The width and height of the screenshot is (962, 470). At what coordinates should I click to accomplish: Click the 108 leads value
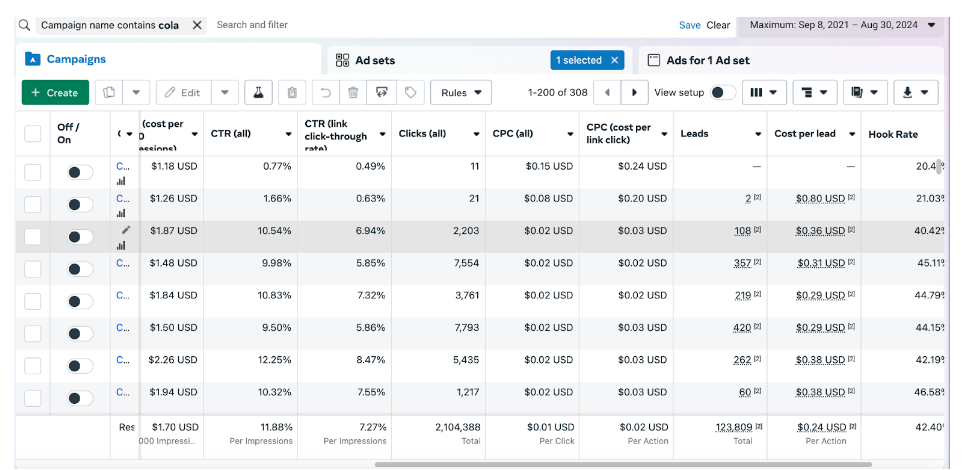[x=743, y=231]
